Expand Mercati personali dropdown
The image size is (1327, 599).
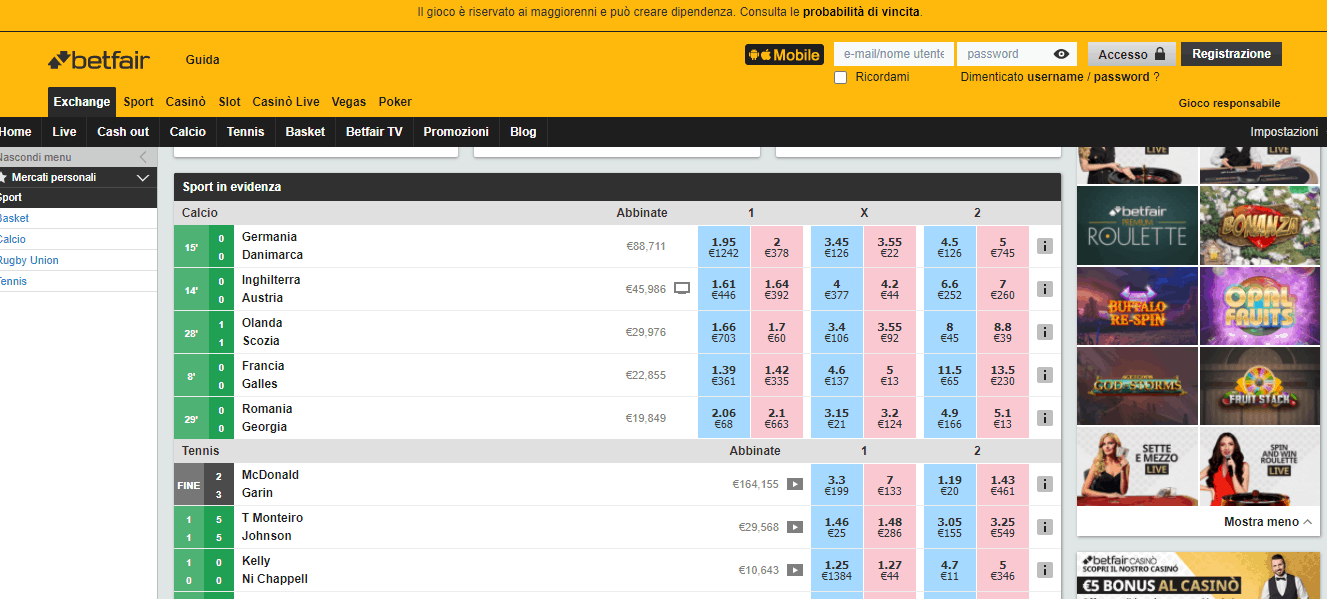click(143, 177)
